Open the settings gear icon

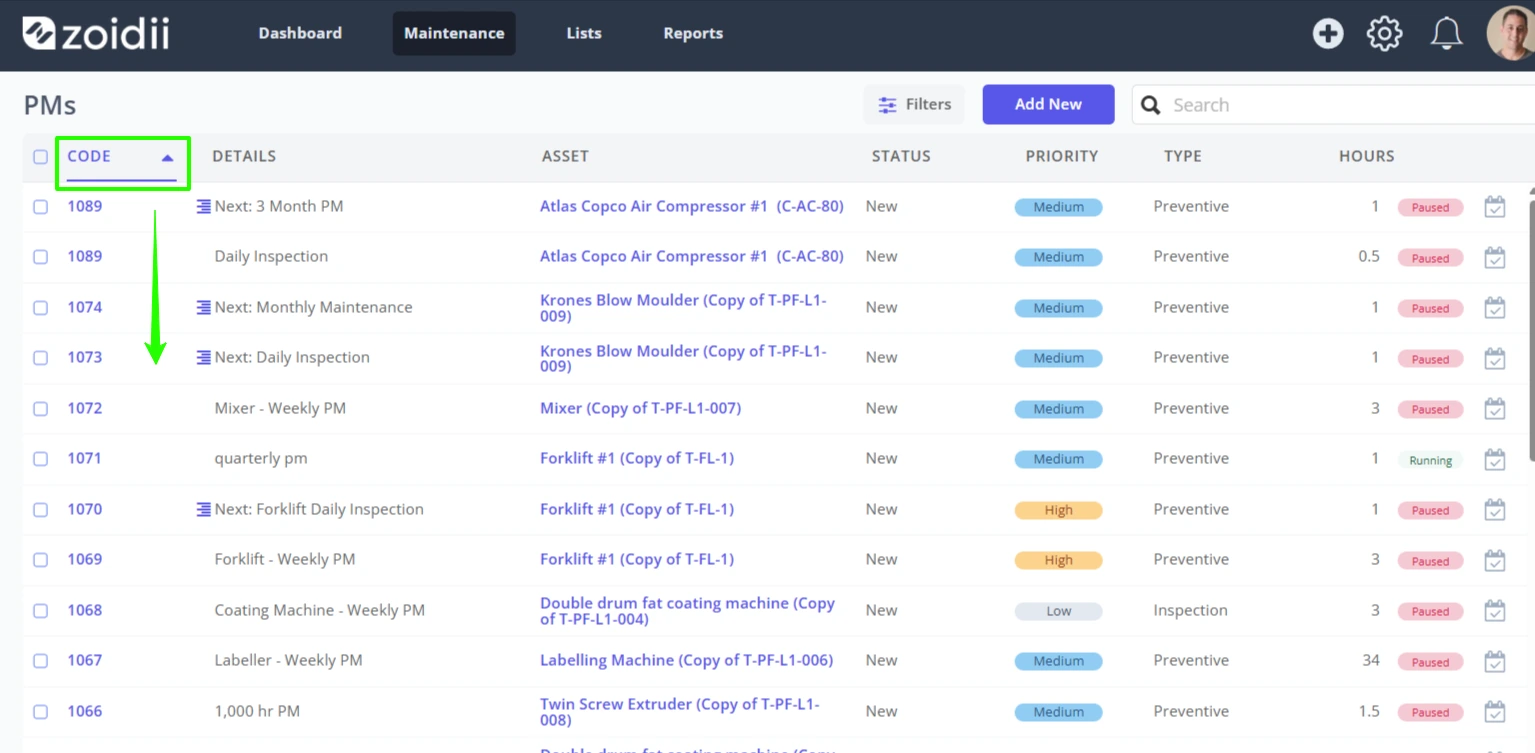pos(1385,34)
